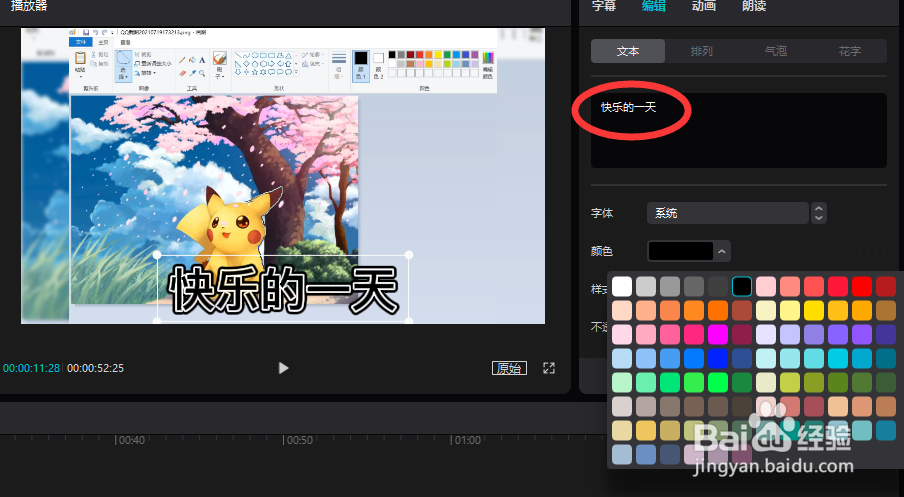Switch to the 动画 tab

click(x=703, y=5)
